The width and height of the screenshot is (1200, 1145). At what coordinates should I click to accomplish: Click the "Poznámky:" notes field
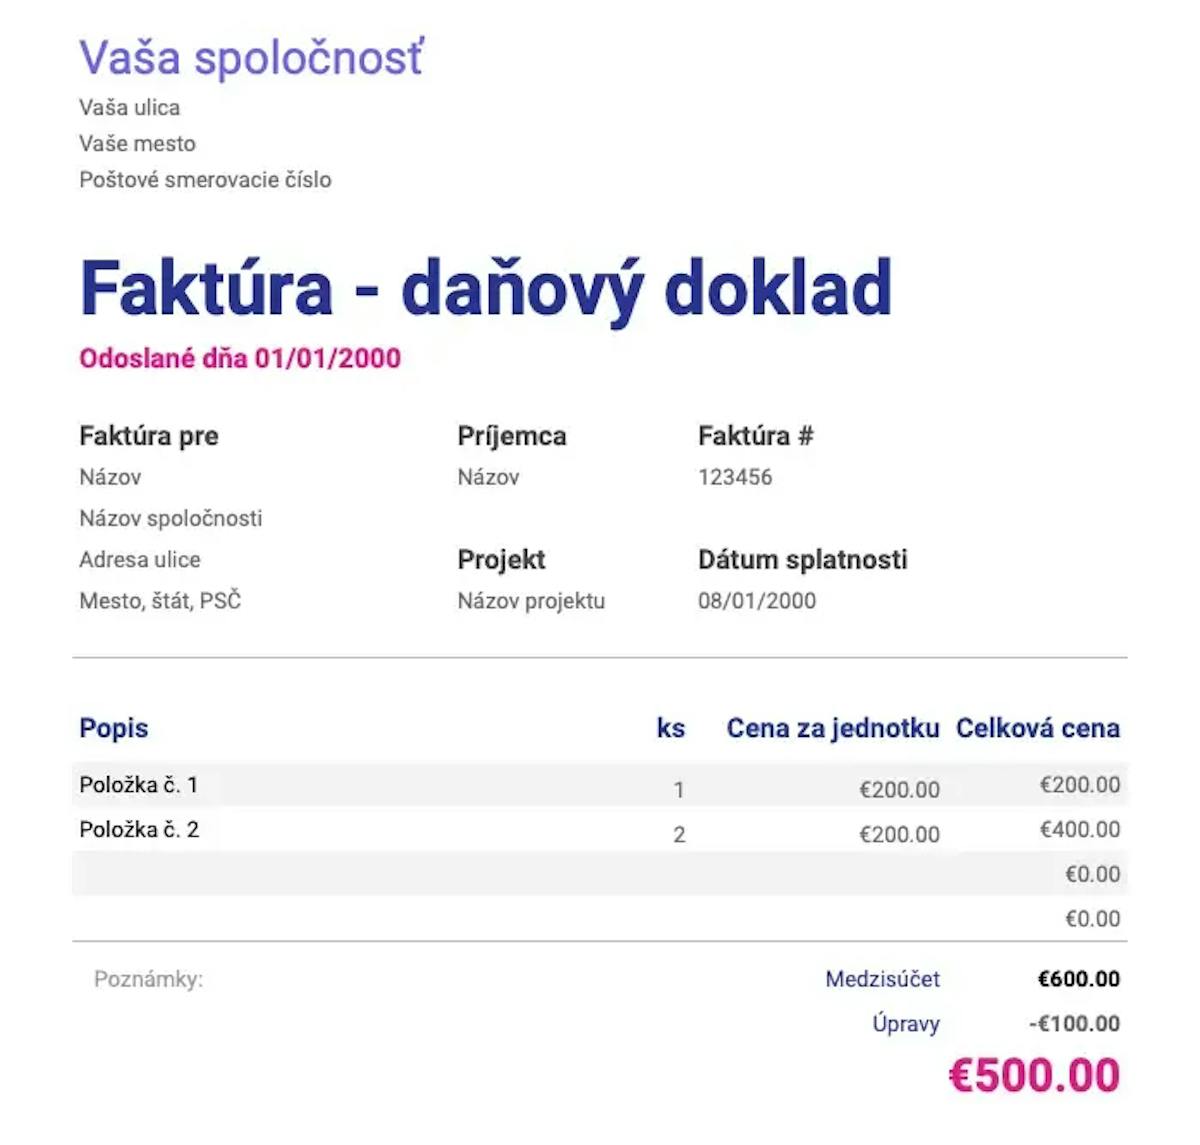(149, 979)
